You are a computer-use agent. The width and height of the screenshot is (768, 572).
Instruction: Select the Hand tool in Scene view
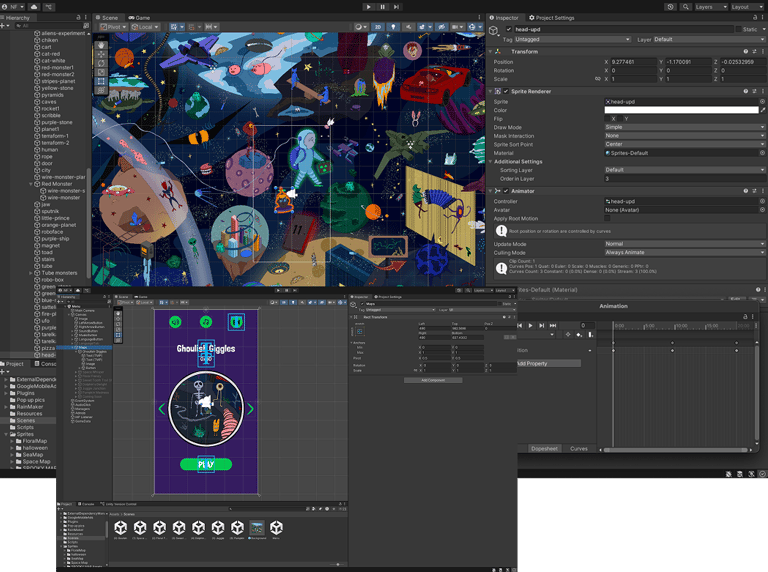click(x=101, y=45)
